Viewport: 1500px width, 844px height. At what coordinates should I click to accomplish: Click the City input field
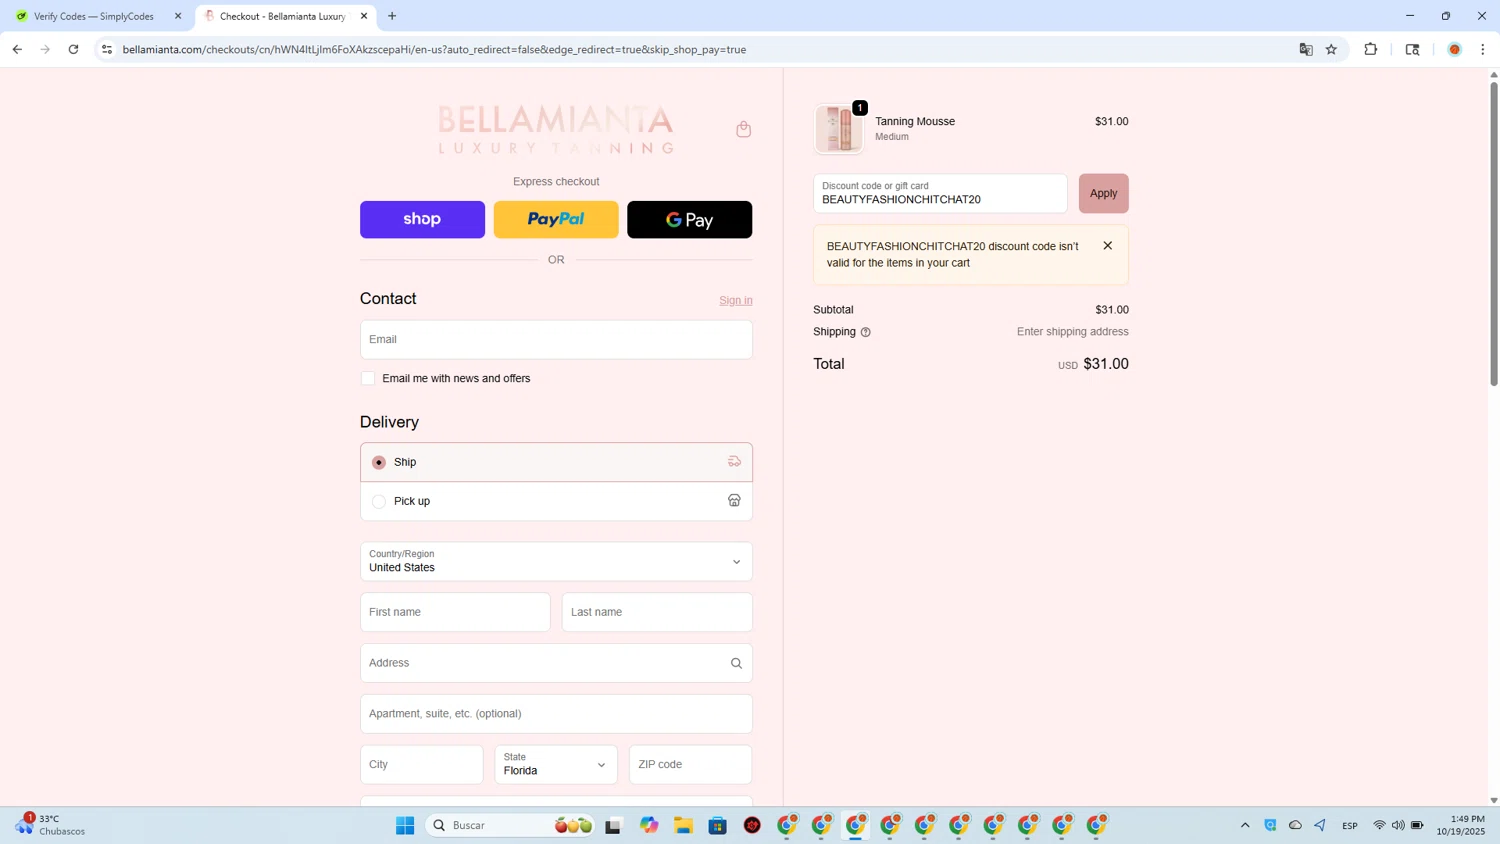tap(422, 764)
